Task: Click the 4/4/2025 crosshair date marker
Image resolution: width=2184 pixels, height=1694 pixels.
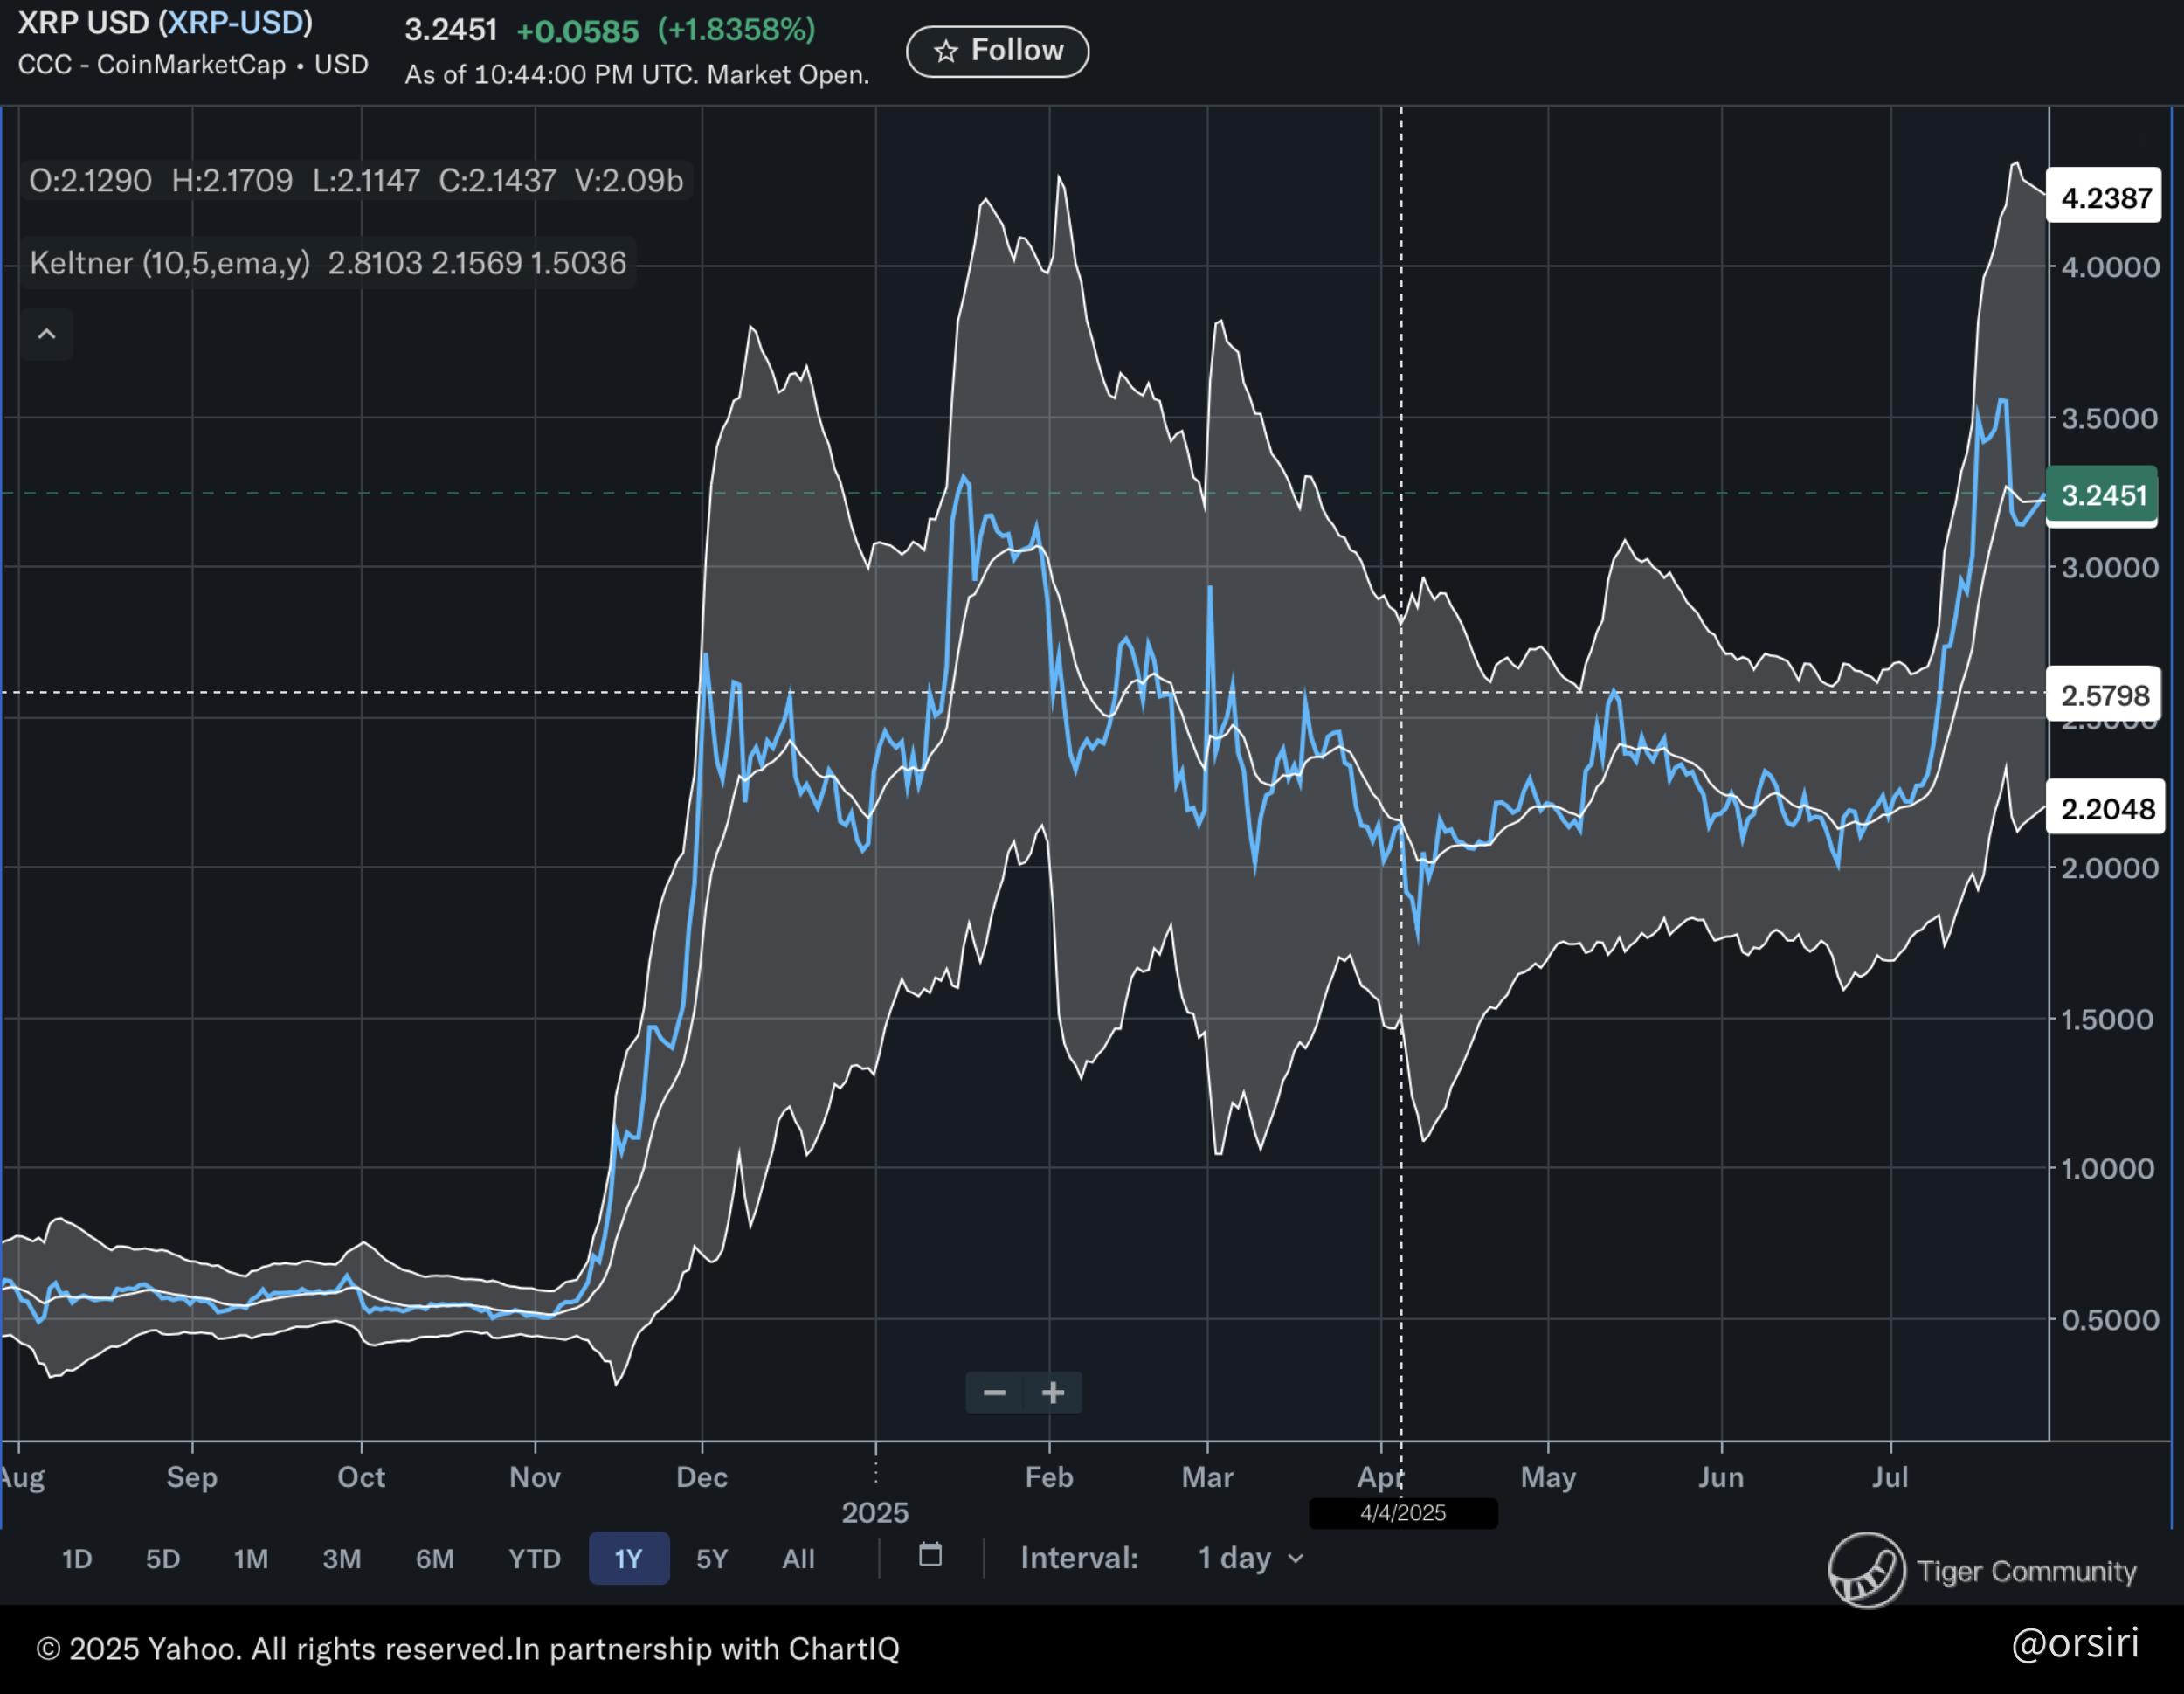Action: (x=1402, y=1513)
